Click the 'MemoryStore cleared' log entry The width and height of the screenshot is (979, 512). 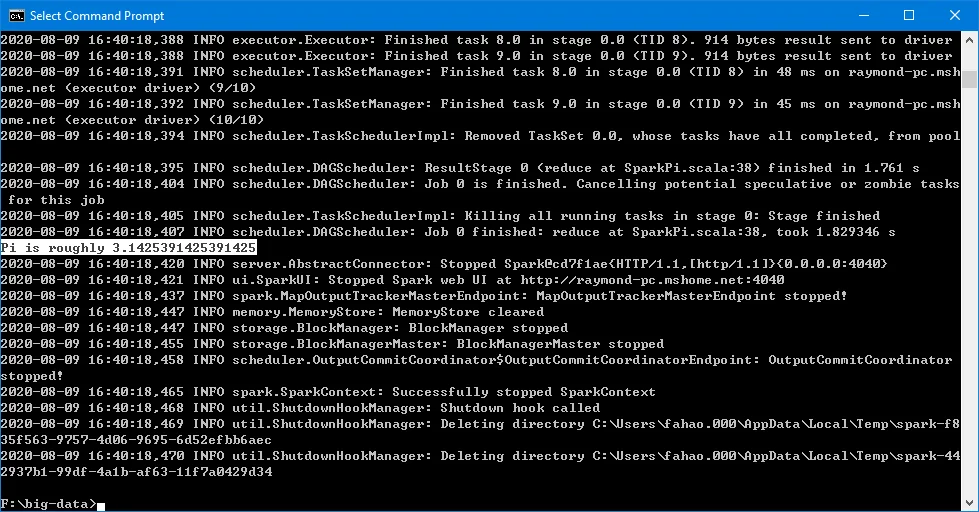pos(471,311)
